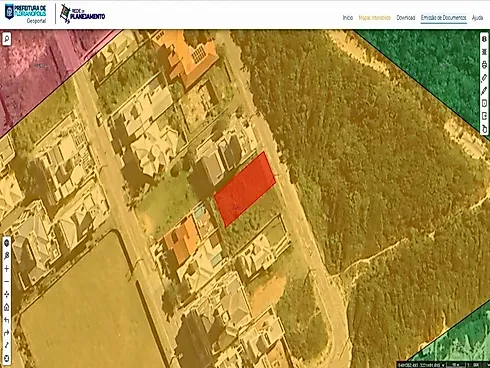Click the globe full-extent icon
Image resolution: width=490 pixels, height=368 pixels.
click(x=7, y=243)
